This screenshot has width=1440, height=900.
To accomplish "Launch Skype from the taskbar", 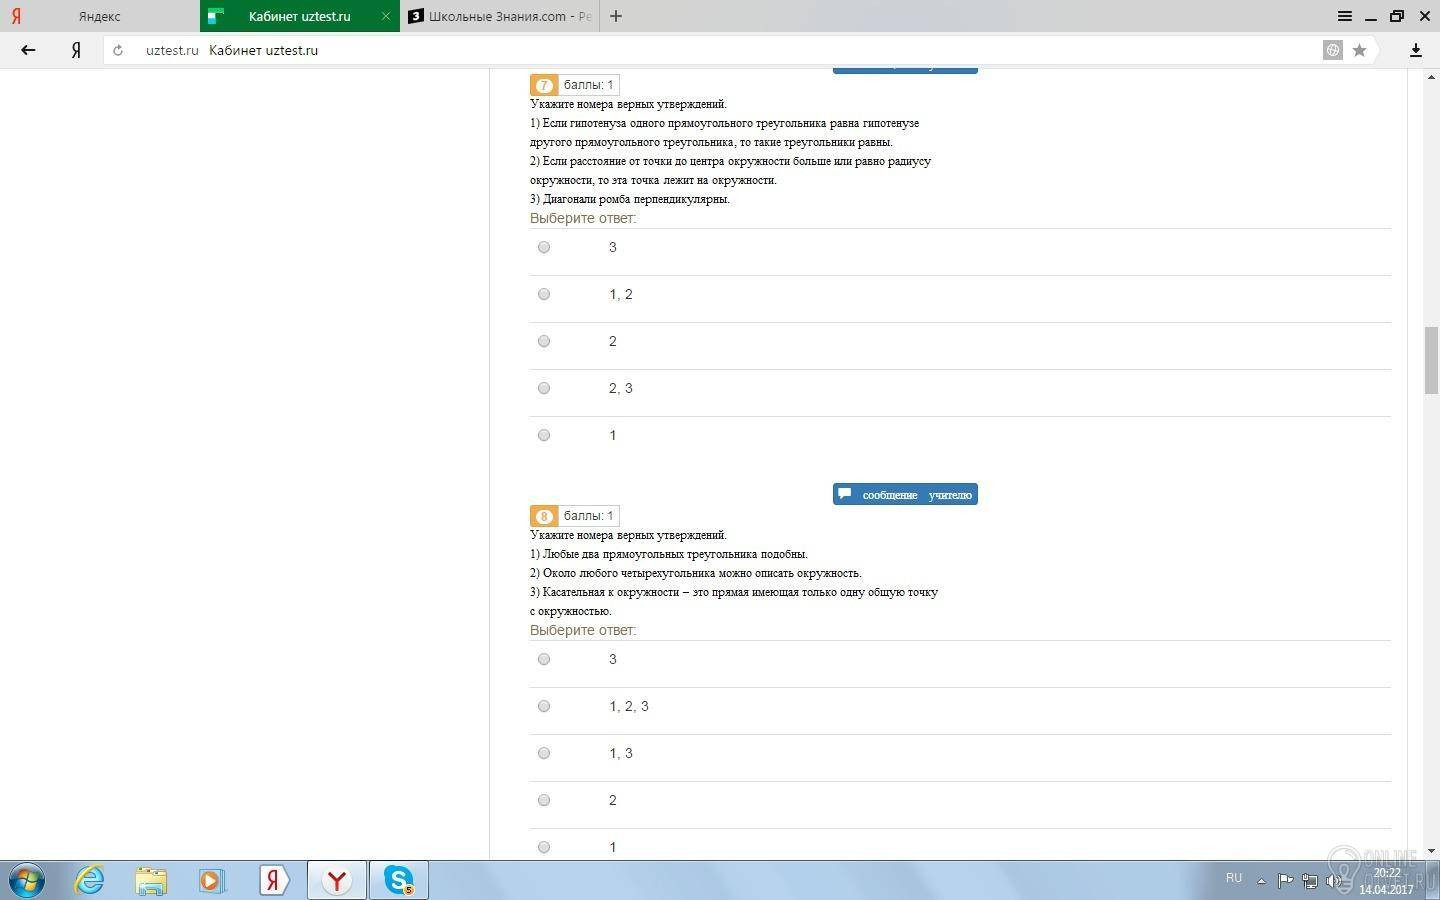I will click(x=399, y=880).
